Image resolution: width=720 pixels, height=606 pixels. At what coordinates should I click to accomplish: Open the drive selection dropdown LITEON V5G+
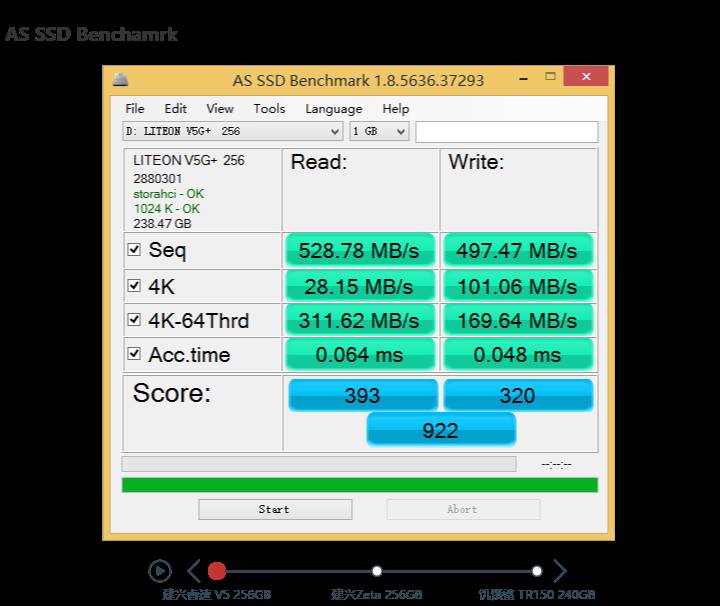[x=233, y=131]
